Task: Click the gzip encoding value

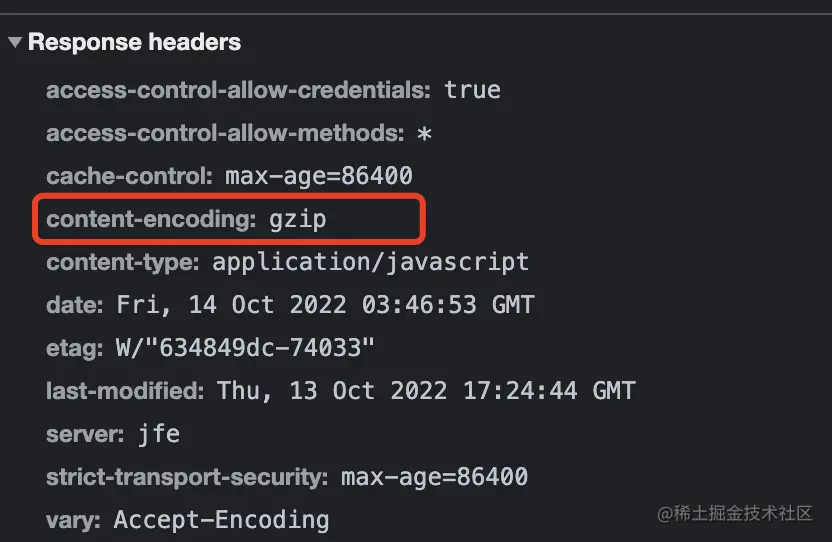Action: coord(298,220)
